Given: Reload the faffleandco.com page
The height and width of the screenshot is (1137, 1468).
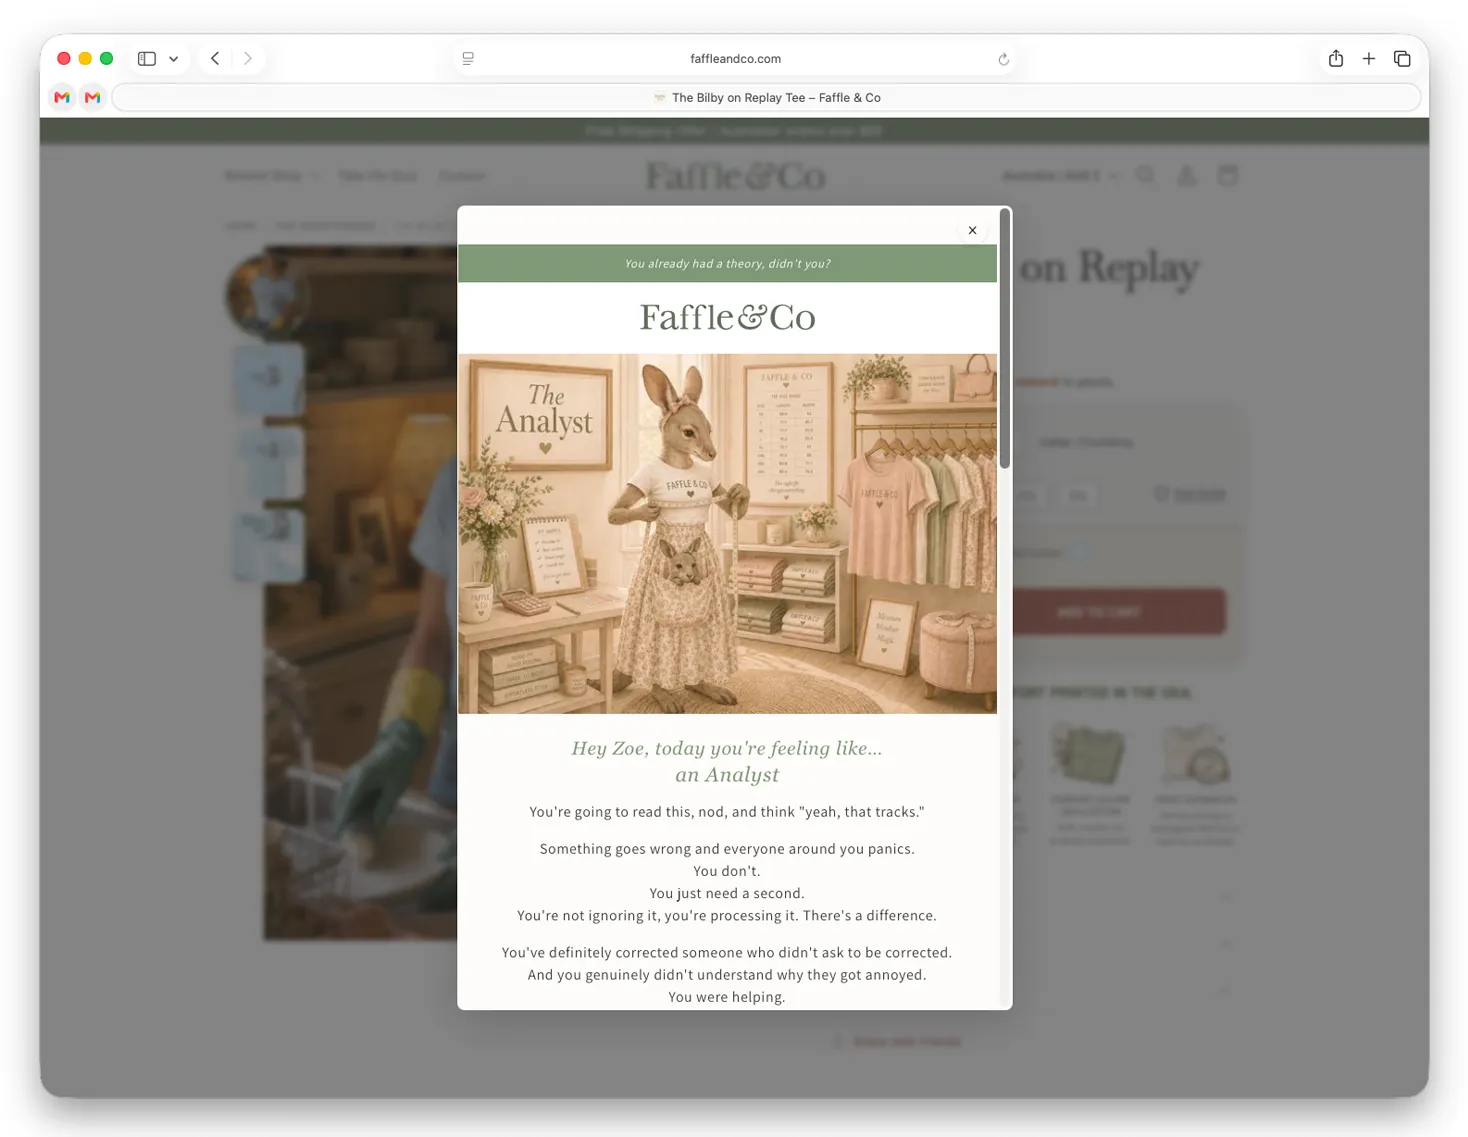Looking at the screenshot, I should pyautogui.click(x=1003, y=60).
